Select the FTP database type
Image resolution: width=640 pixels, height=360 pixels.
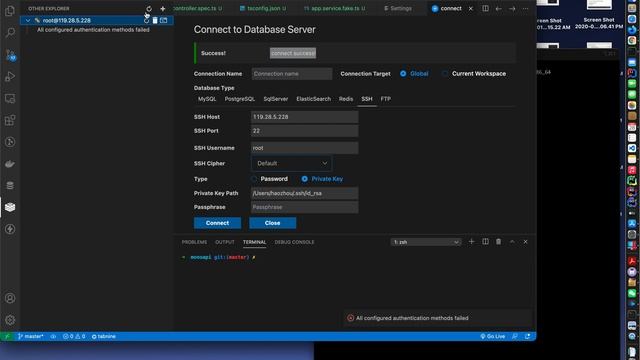(385, 99)
